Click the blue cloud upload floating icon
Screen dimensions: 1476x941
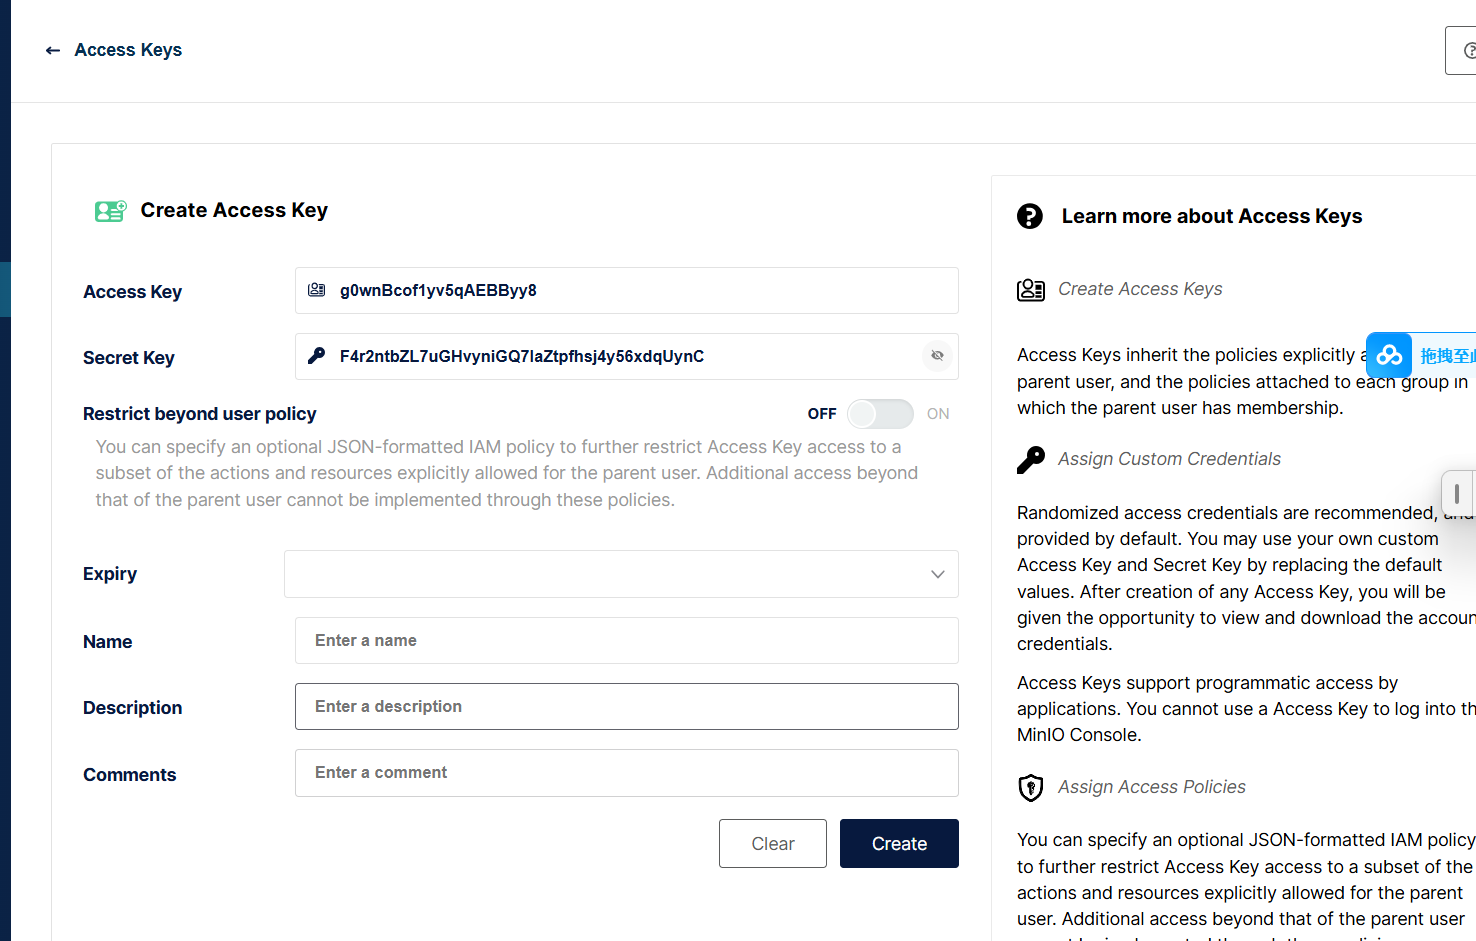(1389, 355)
